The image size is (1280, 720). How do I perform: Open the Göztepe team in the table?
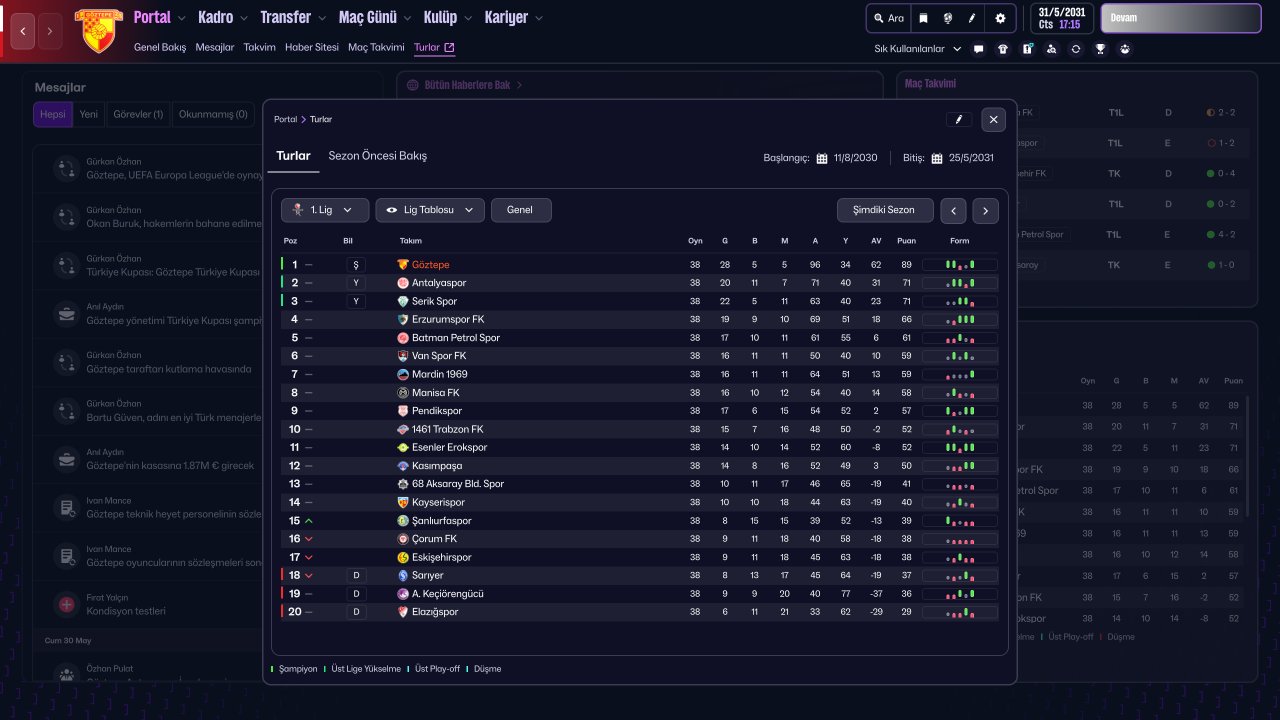click(431, 265)
